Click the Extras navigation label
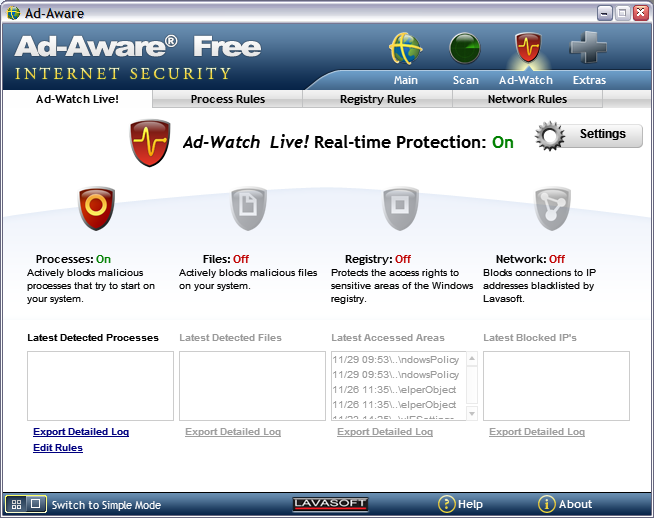 tap(589, 80)
